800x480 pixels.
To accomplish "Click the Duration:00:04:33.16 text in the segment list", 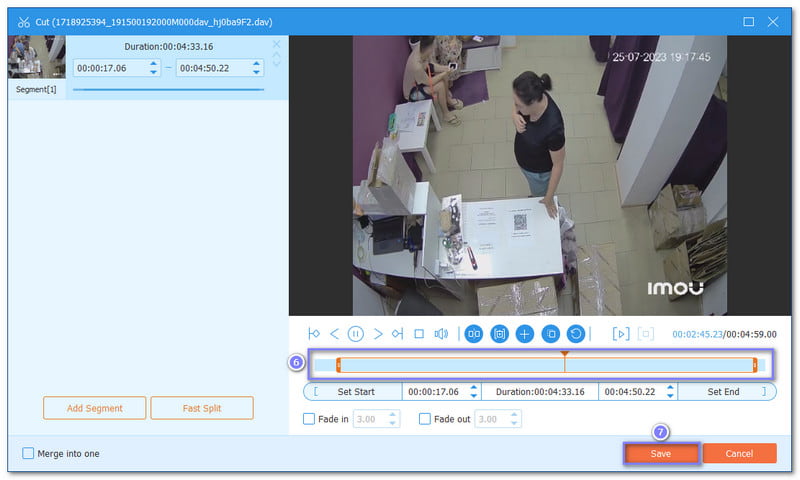I will coord(169,46).
